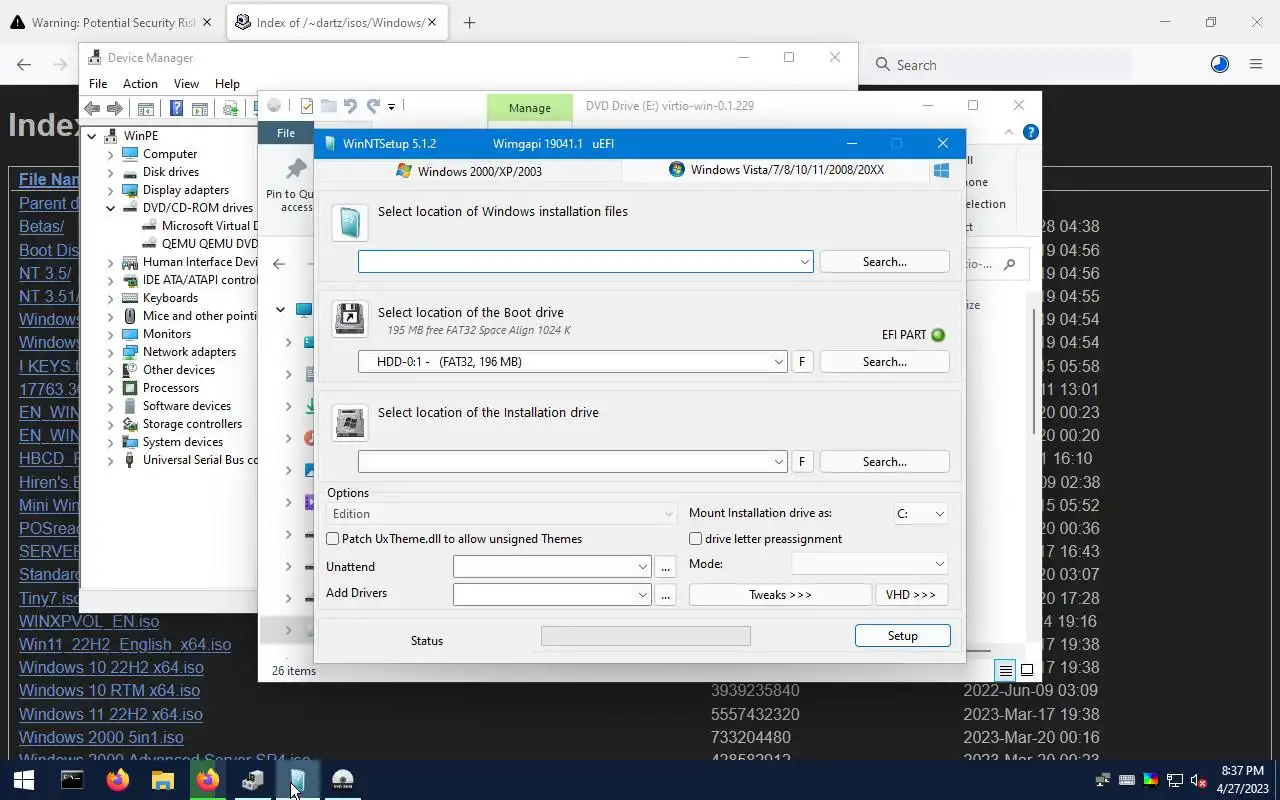The image size is (1280, 800).
Task: Collapse DVD/CD-ROM drives node
Action: coord(111,208)
